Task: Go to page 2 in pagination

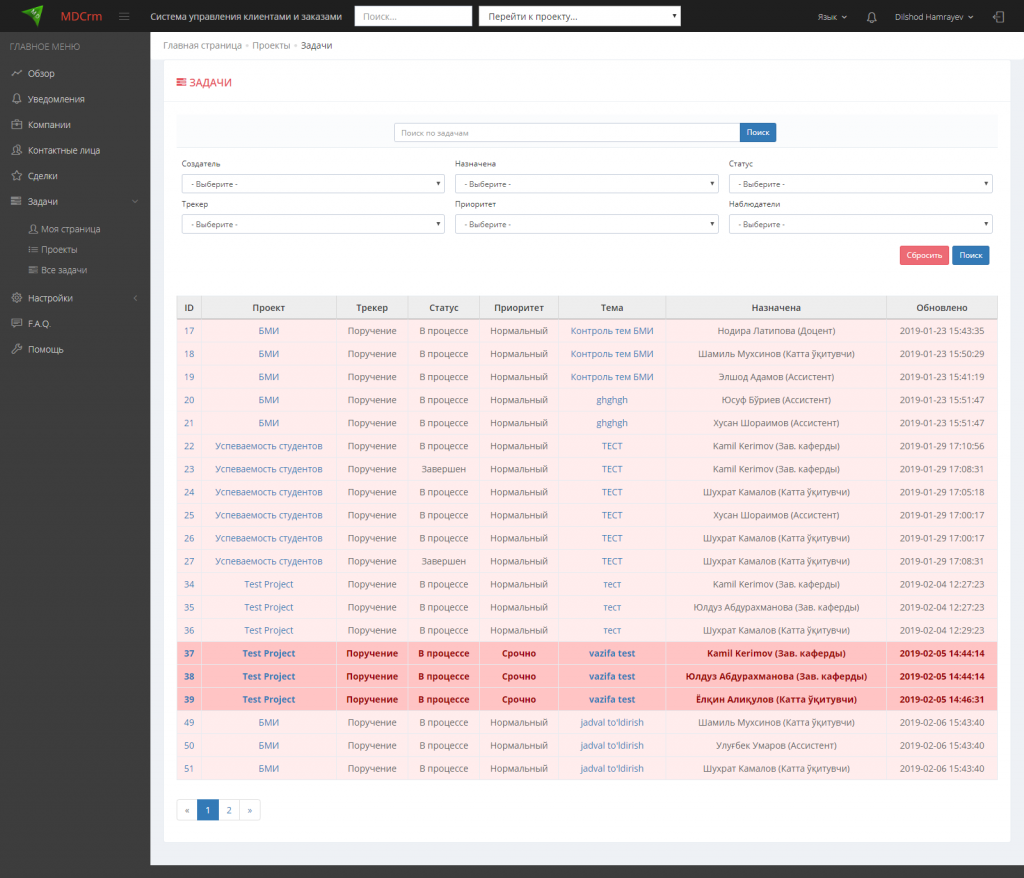Action: [229, 810]
